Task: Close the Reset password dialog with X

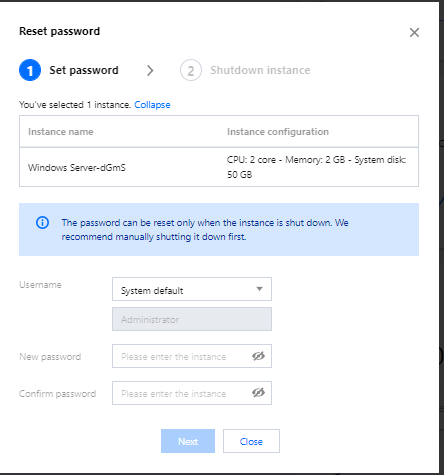Action: tap(414, 32)
